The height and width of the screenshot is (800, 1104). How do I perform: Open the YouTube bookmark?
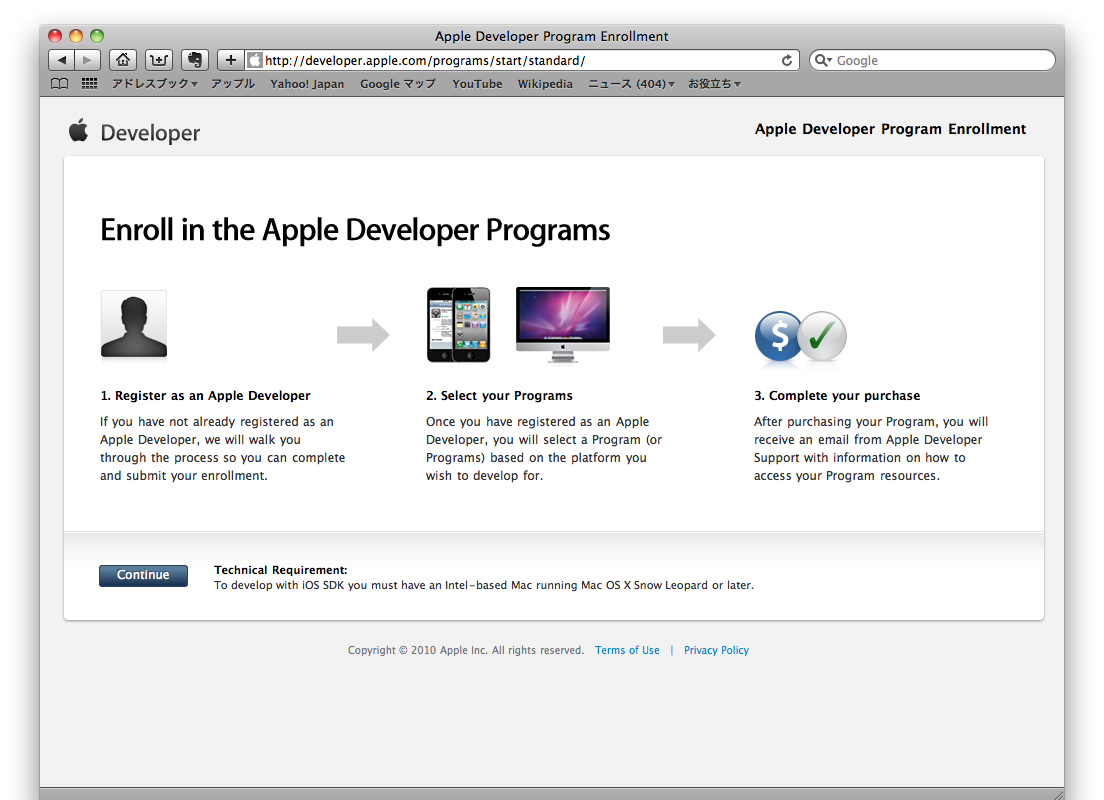(477, 84)
